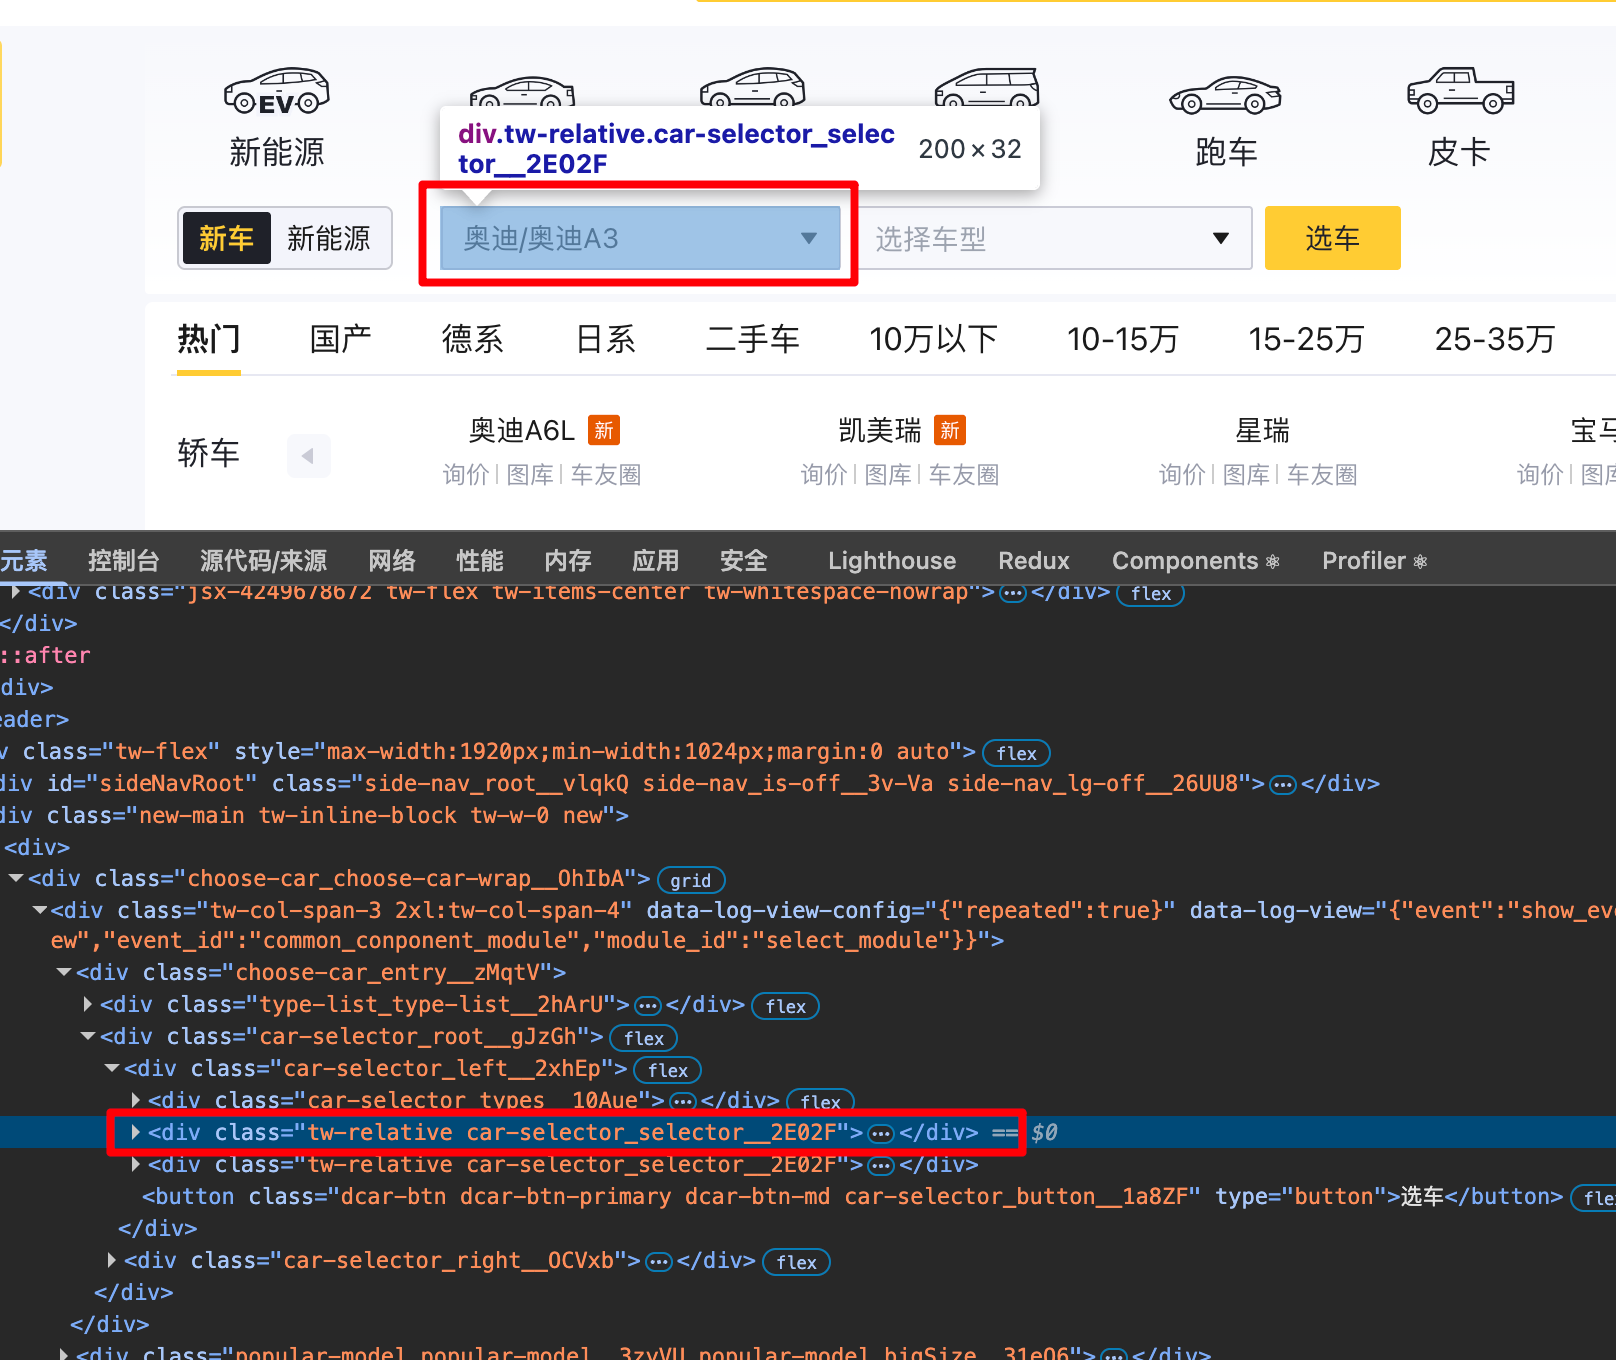Open the 奥迪A6L car link
The width and height of the screenshot is (1616, 1360).
[x=522, y=431]
